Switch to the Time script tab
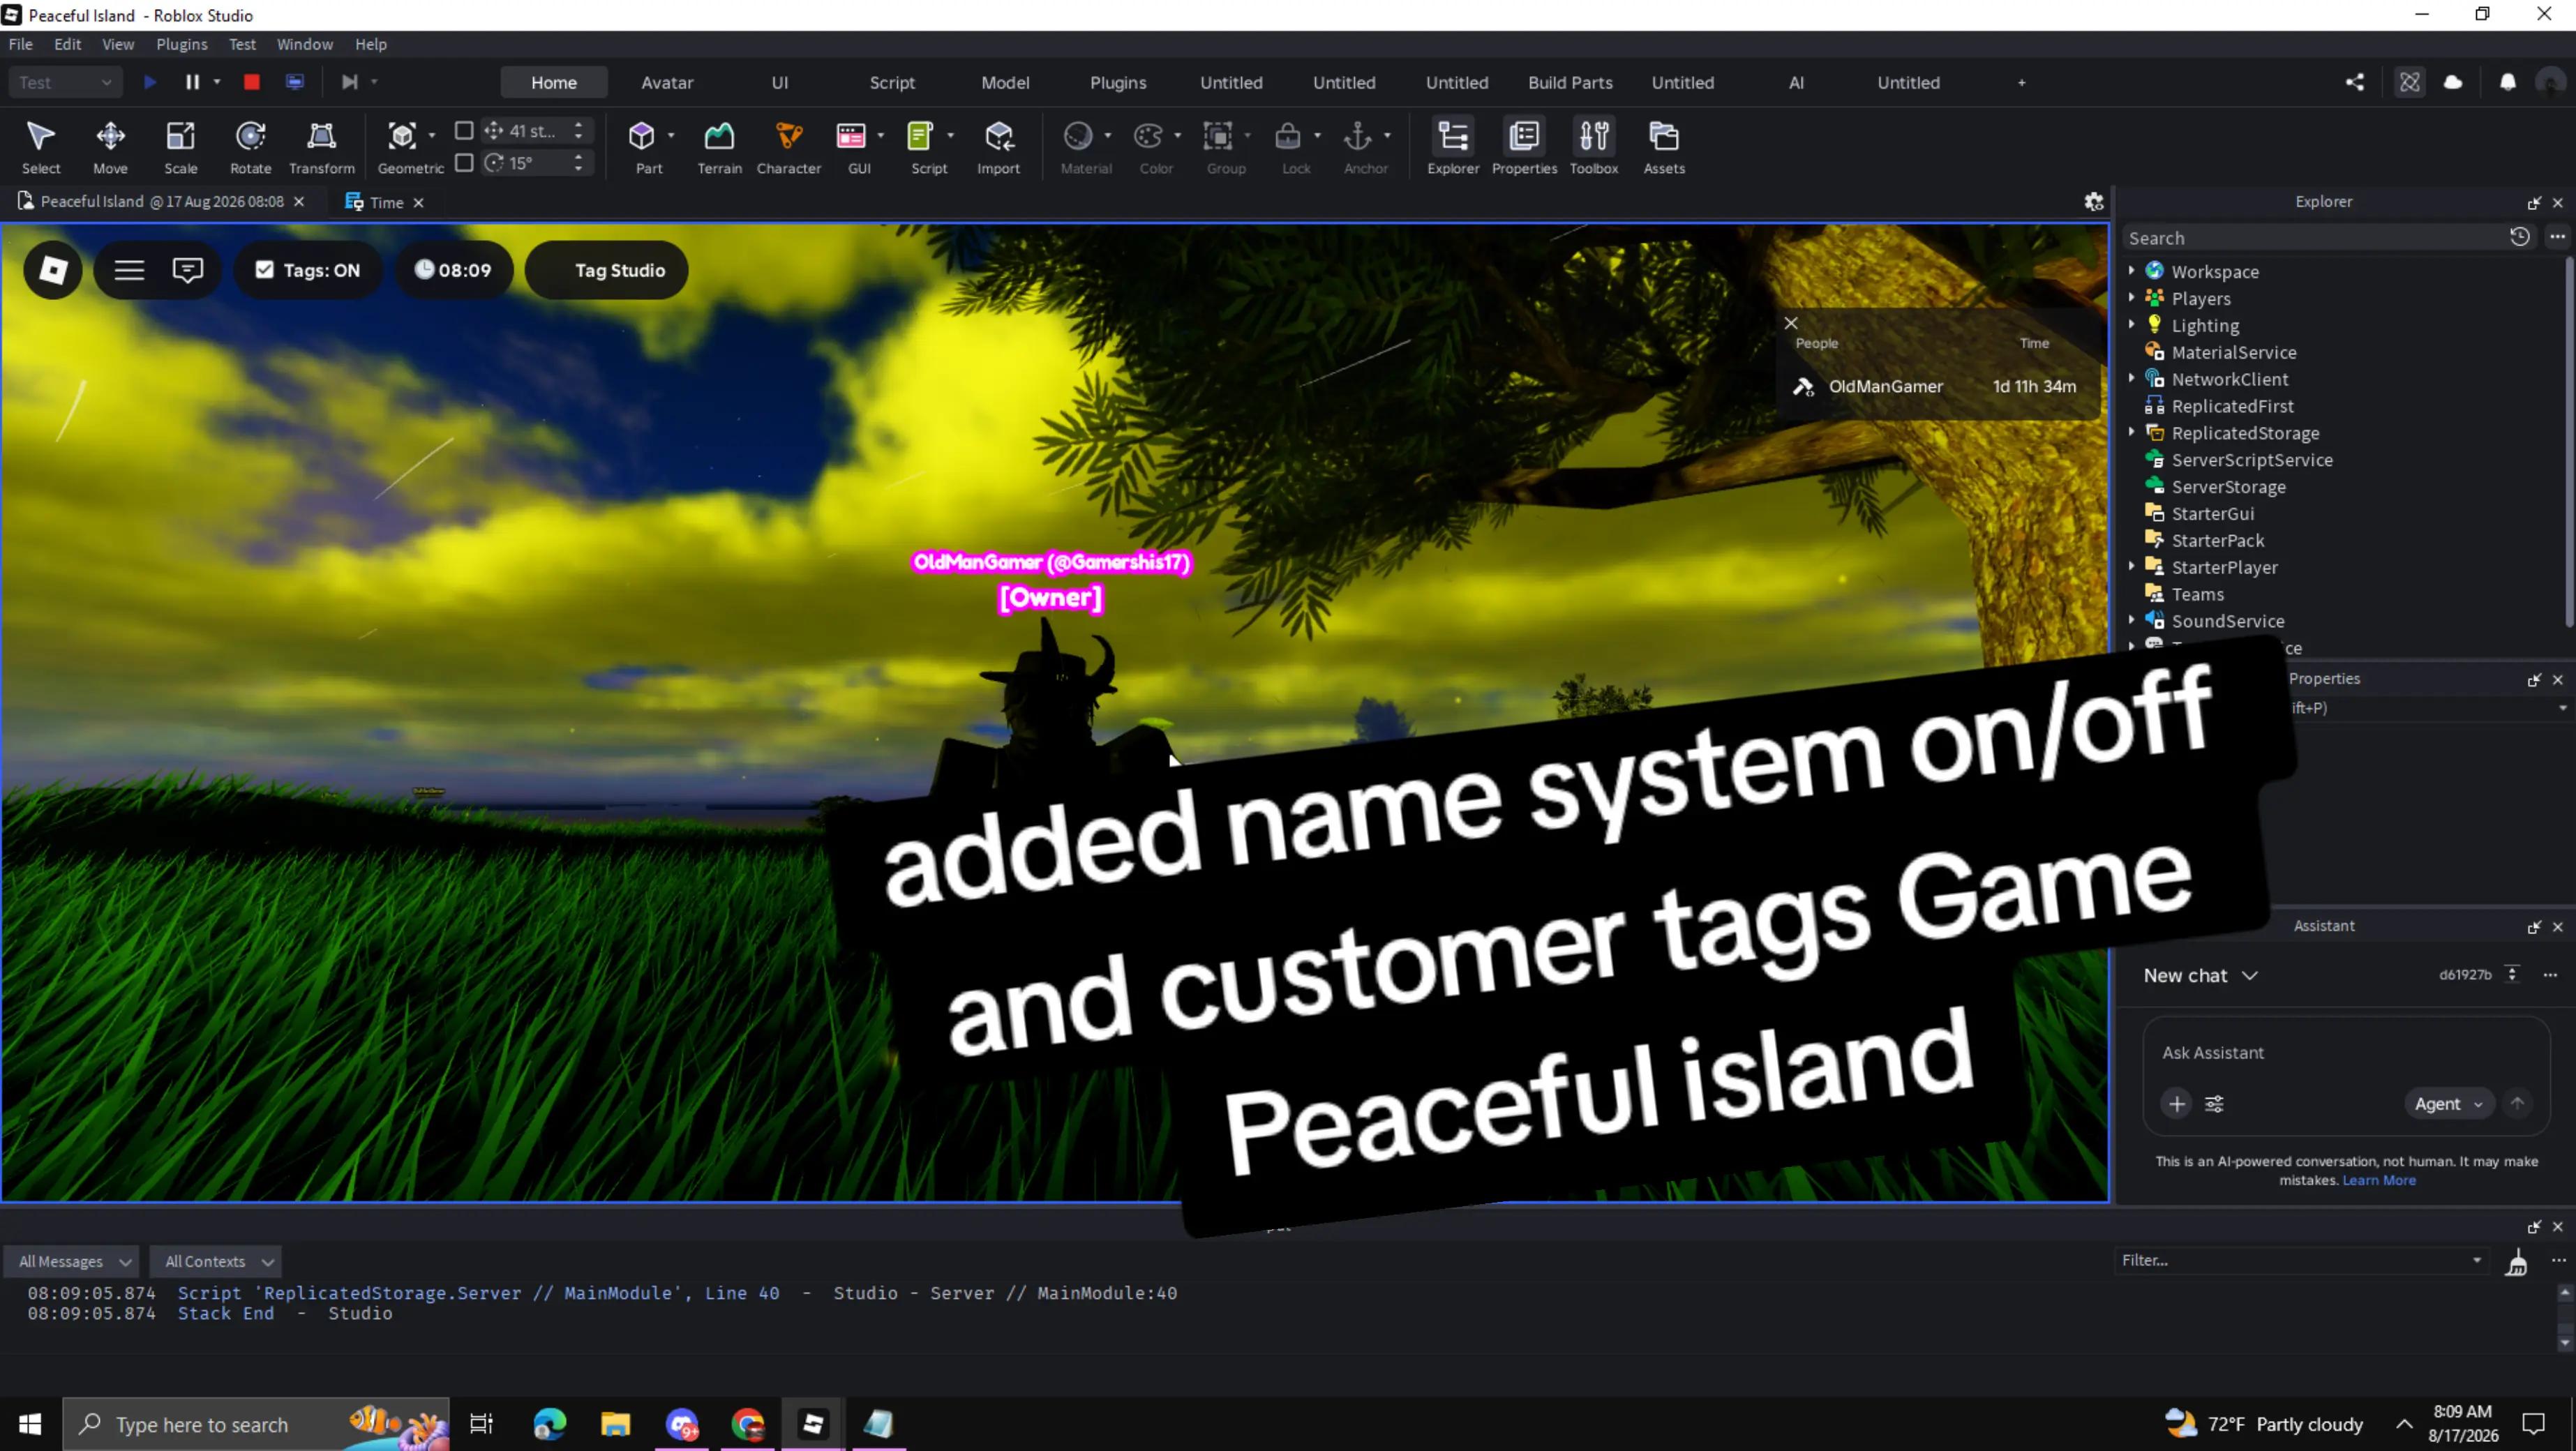This screenshot has height=1451, width=2576. [386, 203]
